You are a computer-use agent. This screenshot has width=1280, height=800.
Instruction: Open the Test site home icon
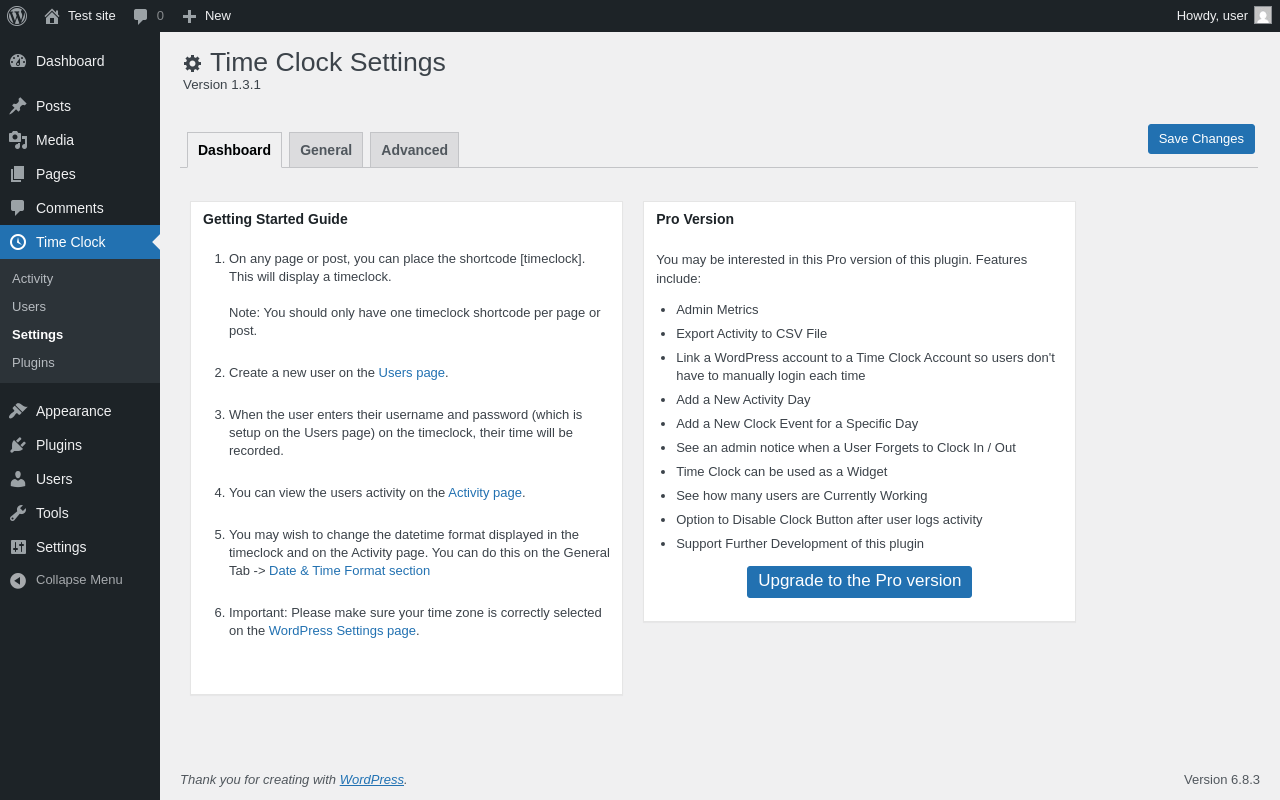(x=52, y=16)
